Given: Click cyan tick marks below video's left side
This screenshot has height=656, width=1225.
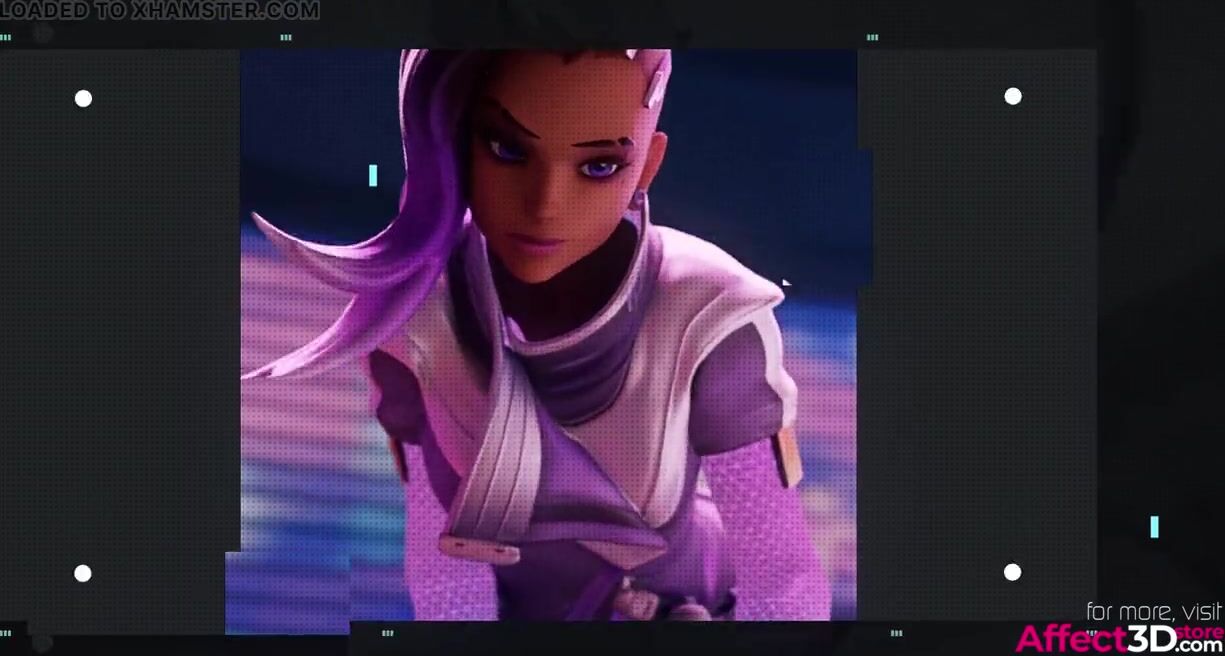Looking at the screenshot, I should click(387, 633).
